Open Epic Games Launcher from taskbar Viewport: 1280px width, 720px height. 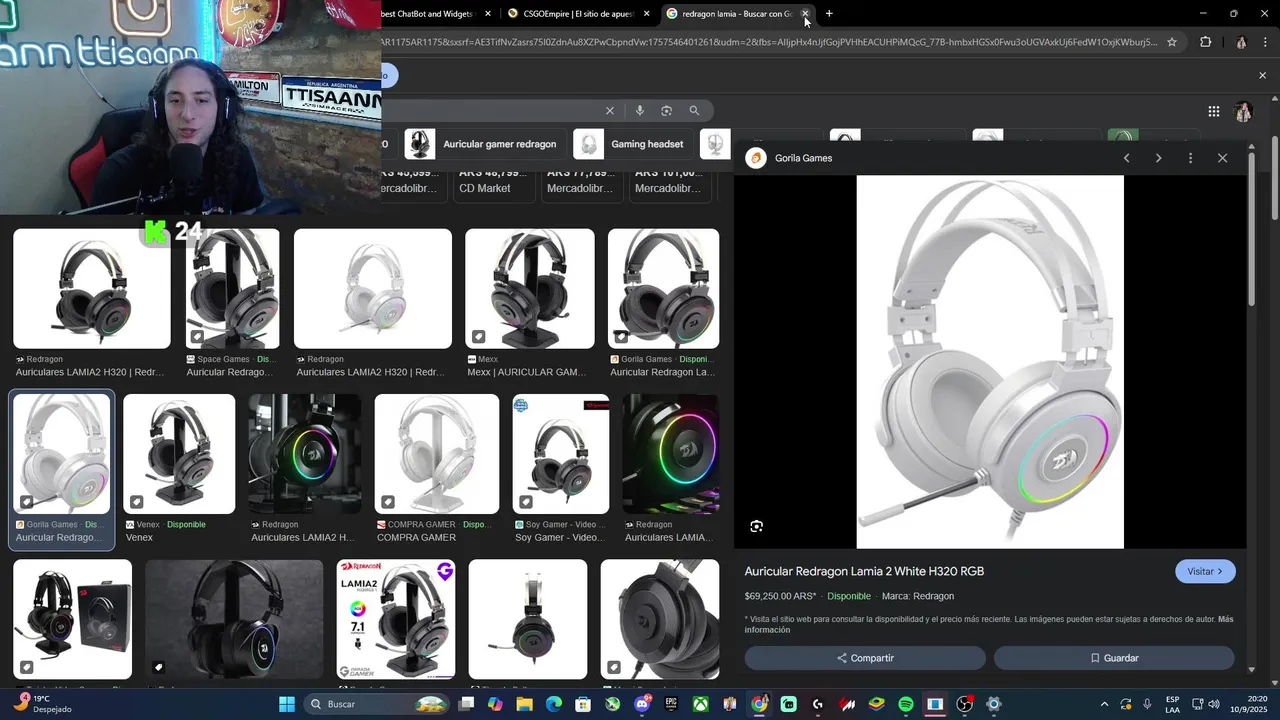(x=671, y=704)
